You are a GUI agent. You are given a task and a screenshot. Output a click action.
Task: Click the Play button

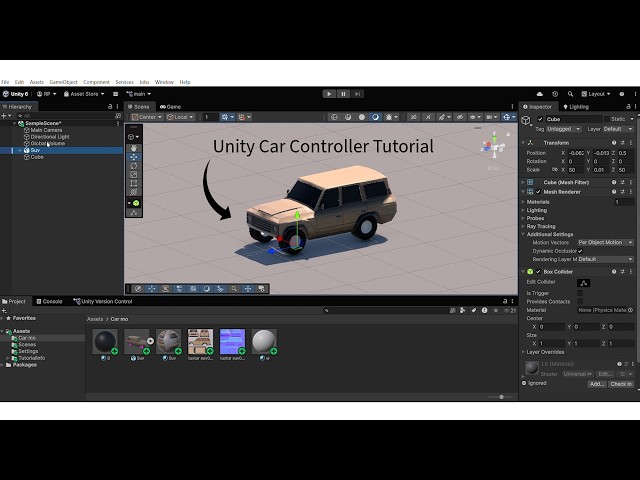329,94
